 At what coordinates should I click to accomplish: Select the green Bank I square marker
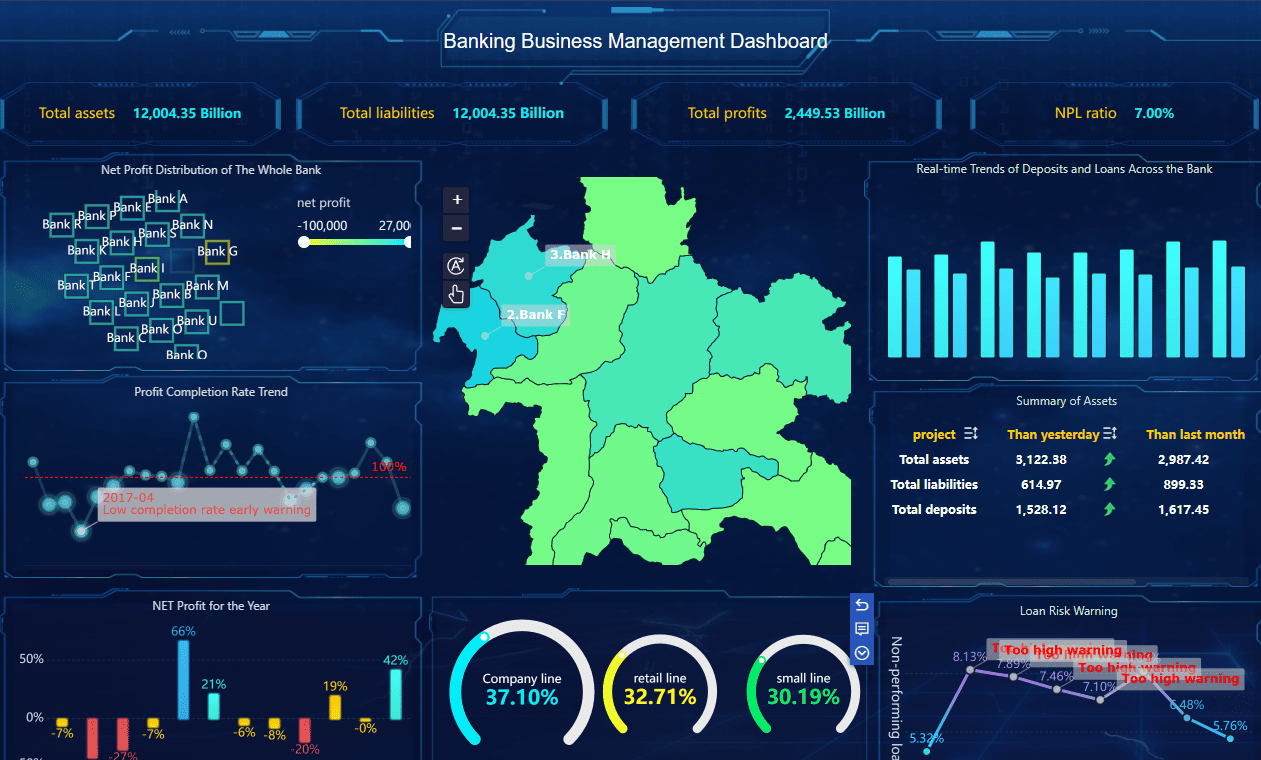(146, 268)
